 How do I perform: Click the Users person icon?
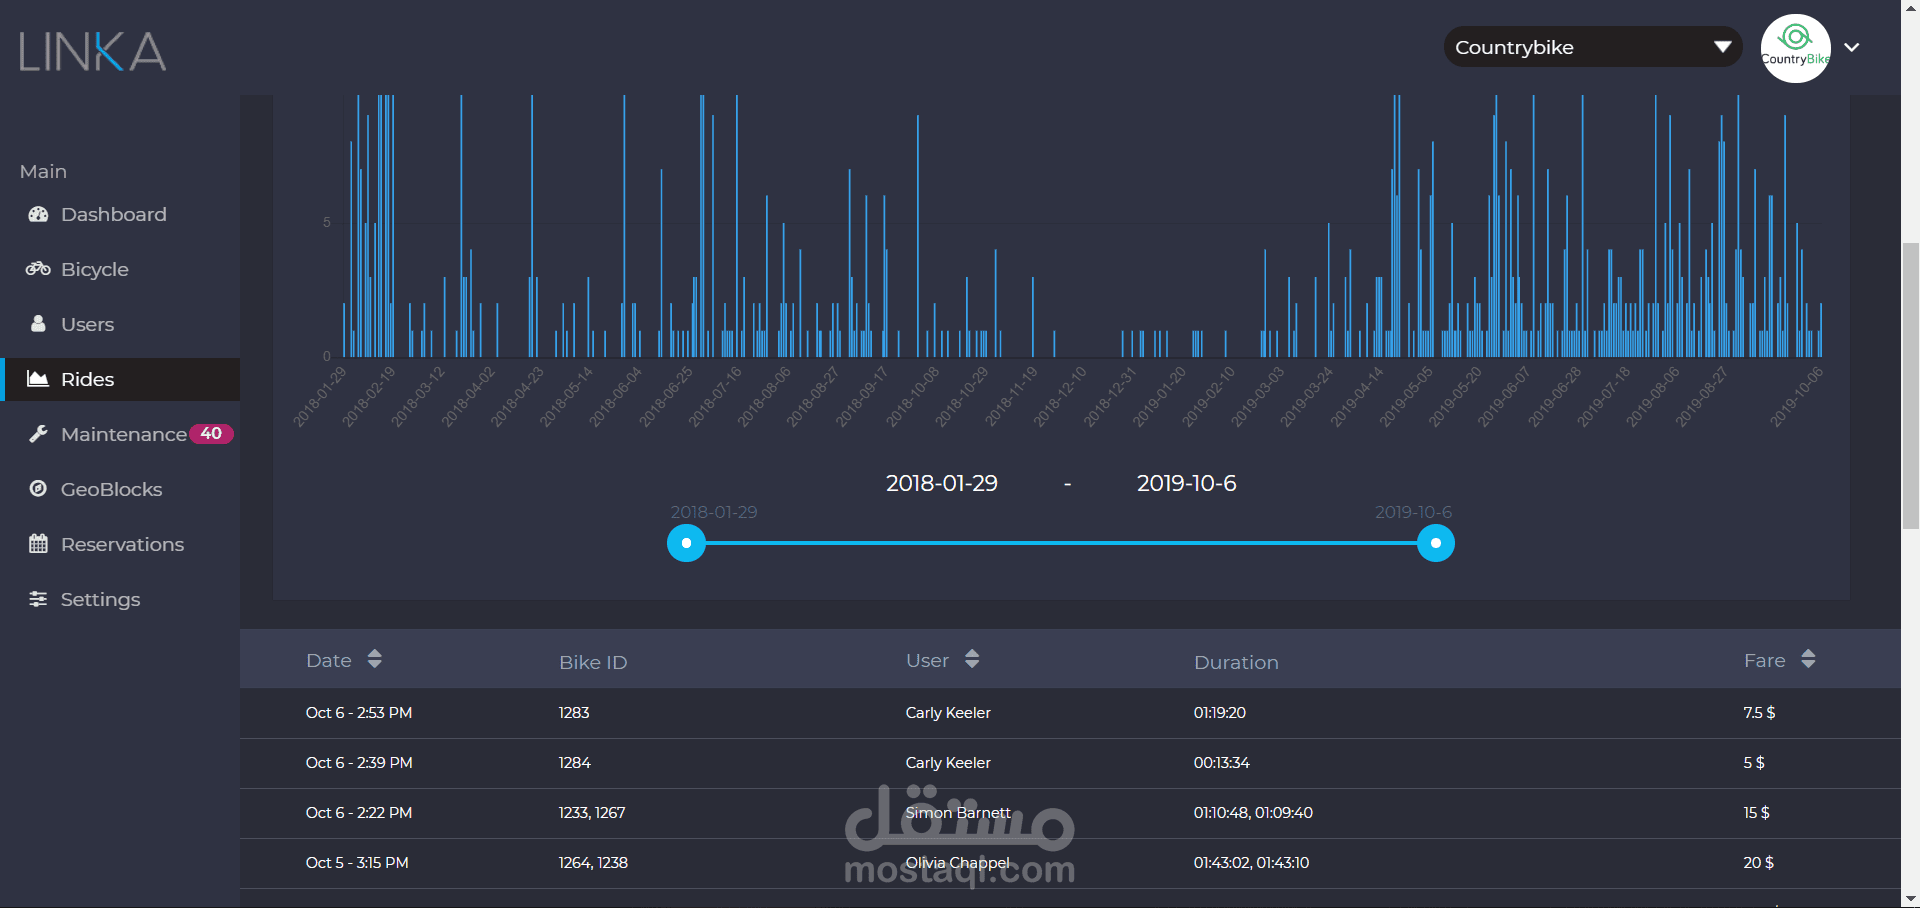click(x=38, y=324)
